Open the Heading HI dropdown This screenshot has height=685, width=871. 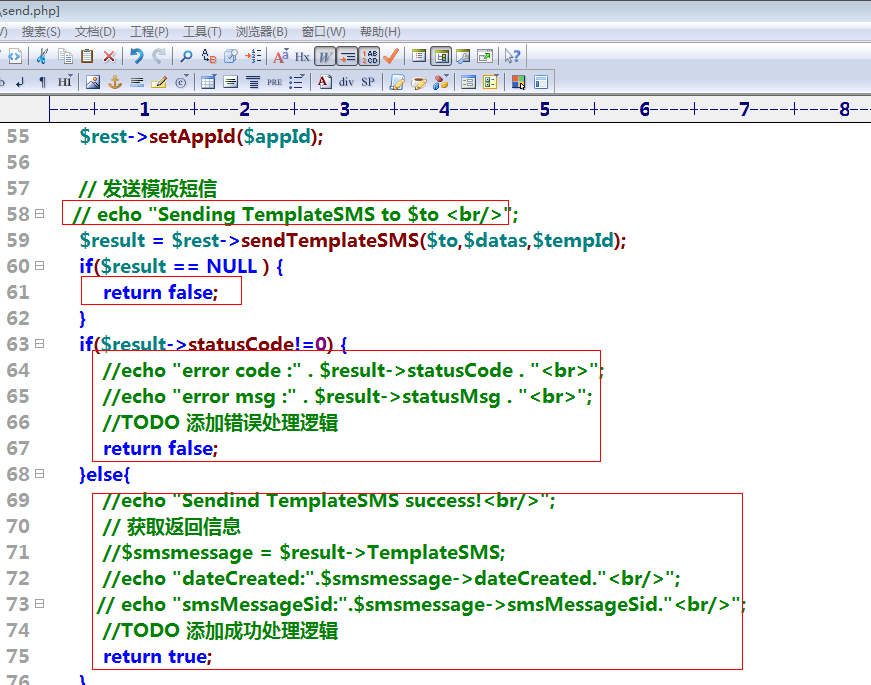[65, 82]
